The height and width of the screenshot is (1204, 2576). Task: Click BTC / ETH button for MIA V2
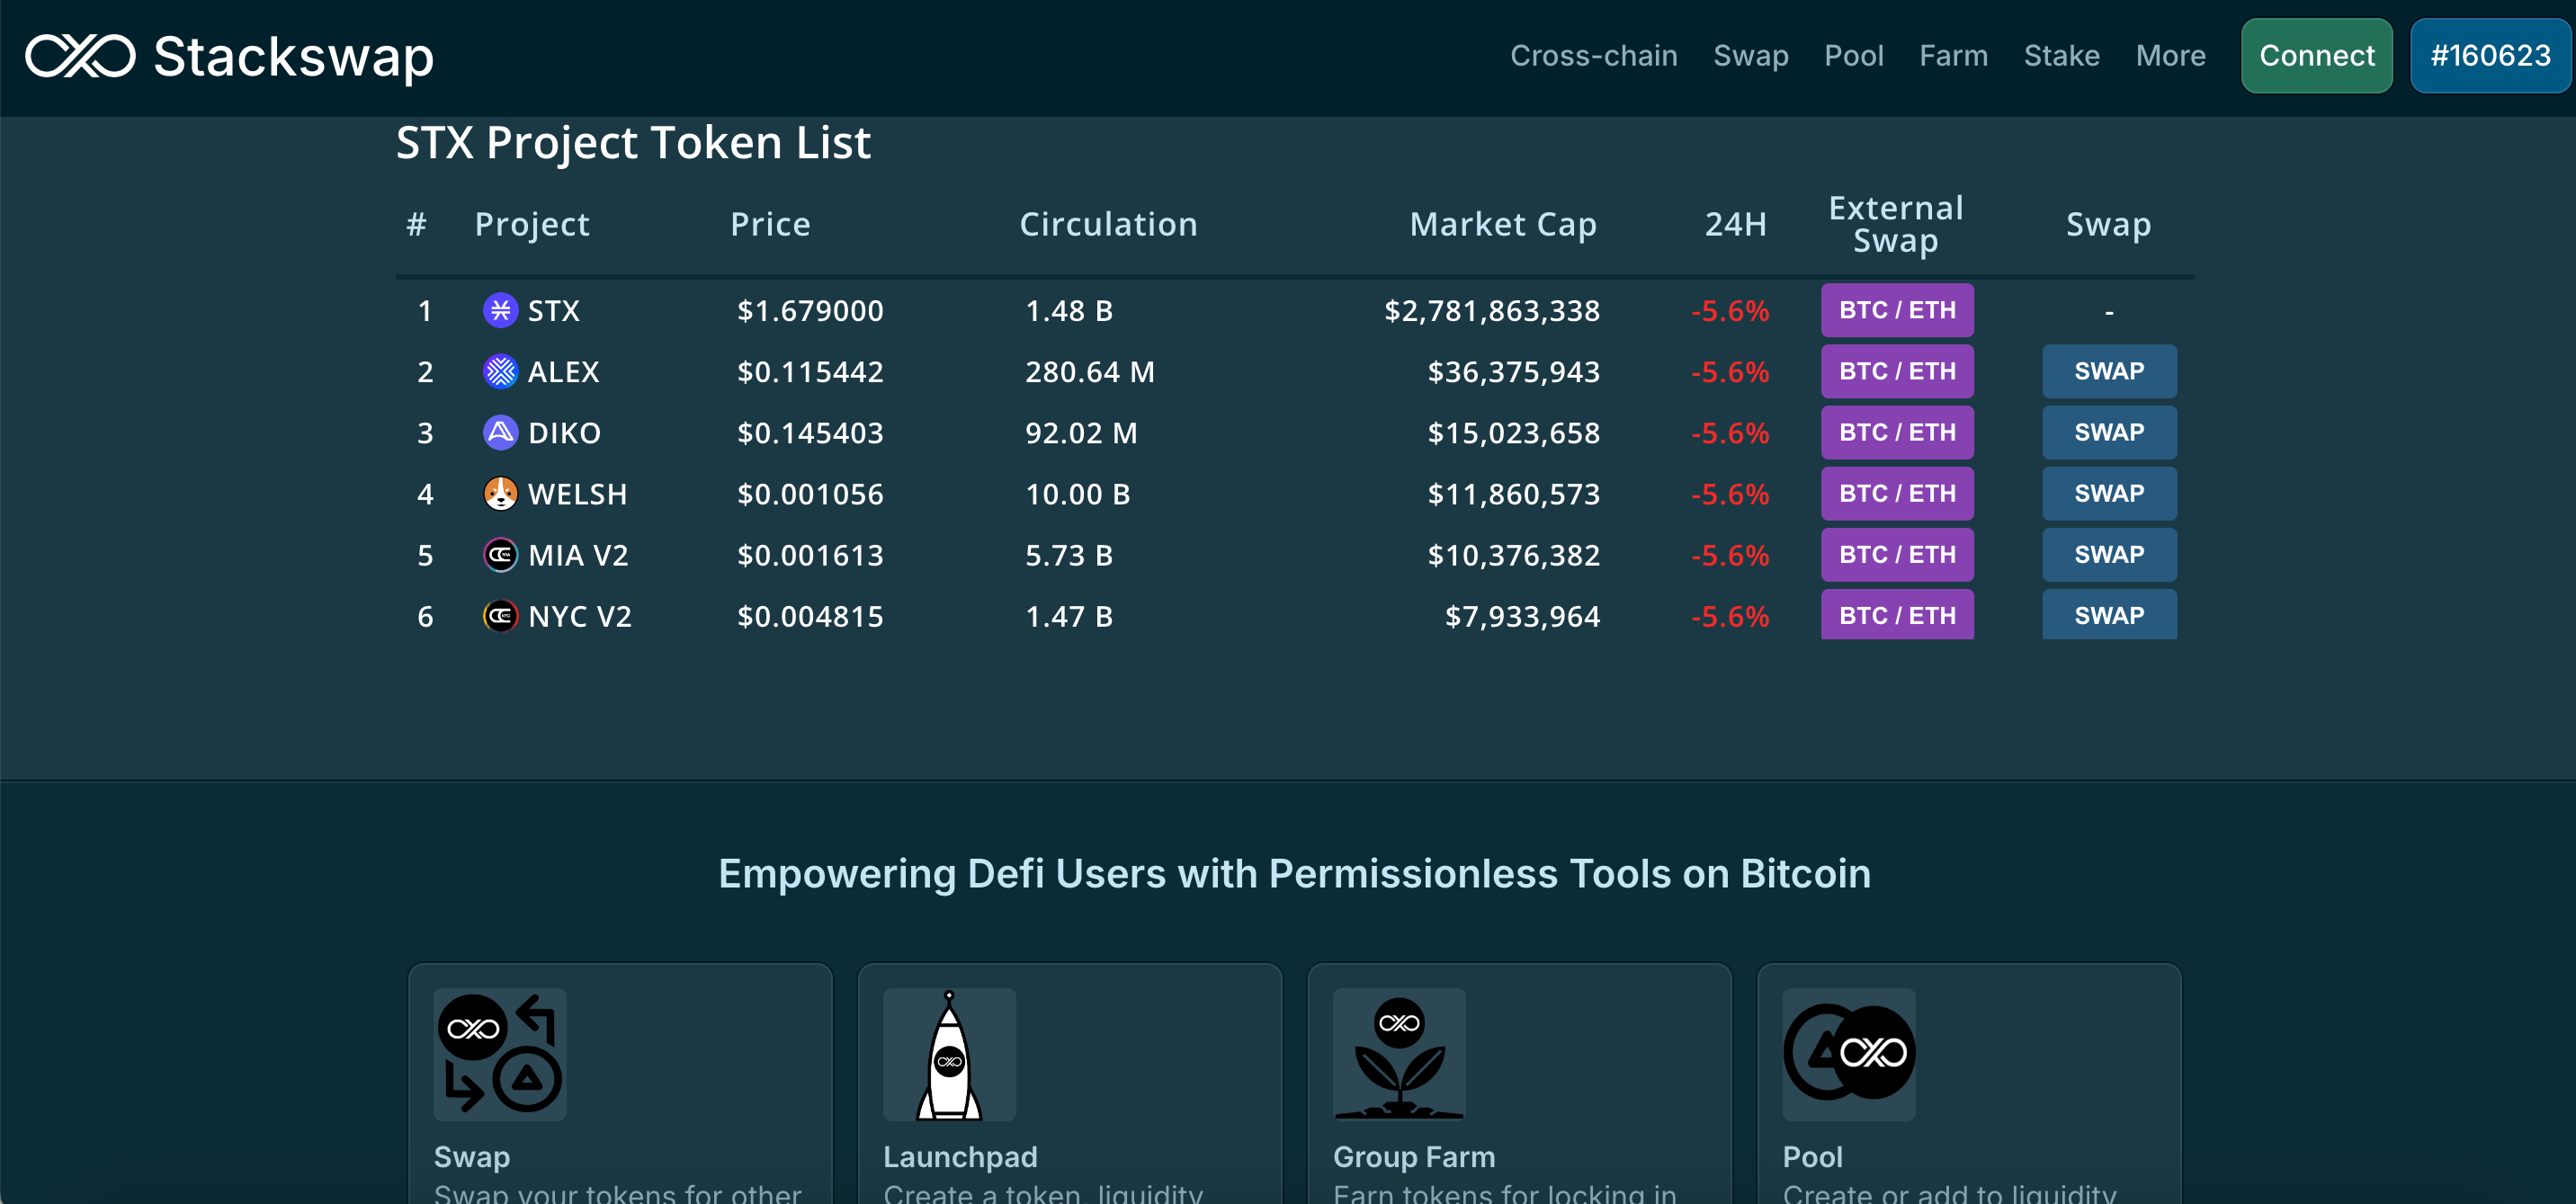click(1897, 554)
